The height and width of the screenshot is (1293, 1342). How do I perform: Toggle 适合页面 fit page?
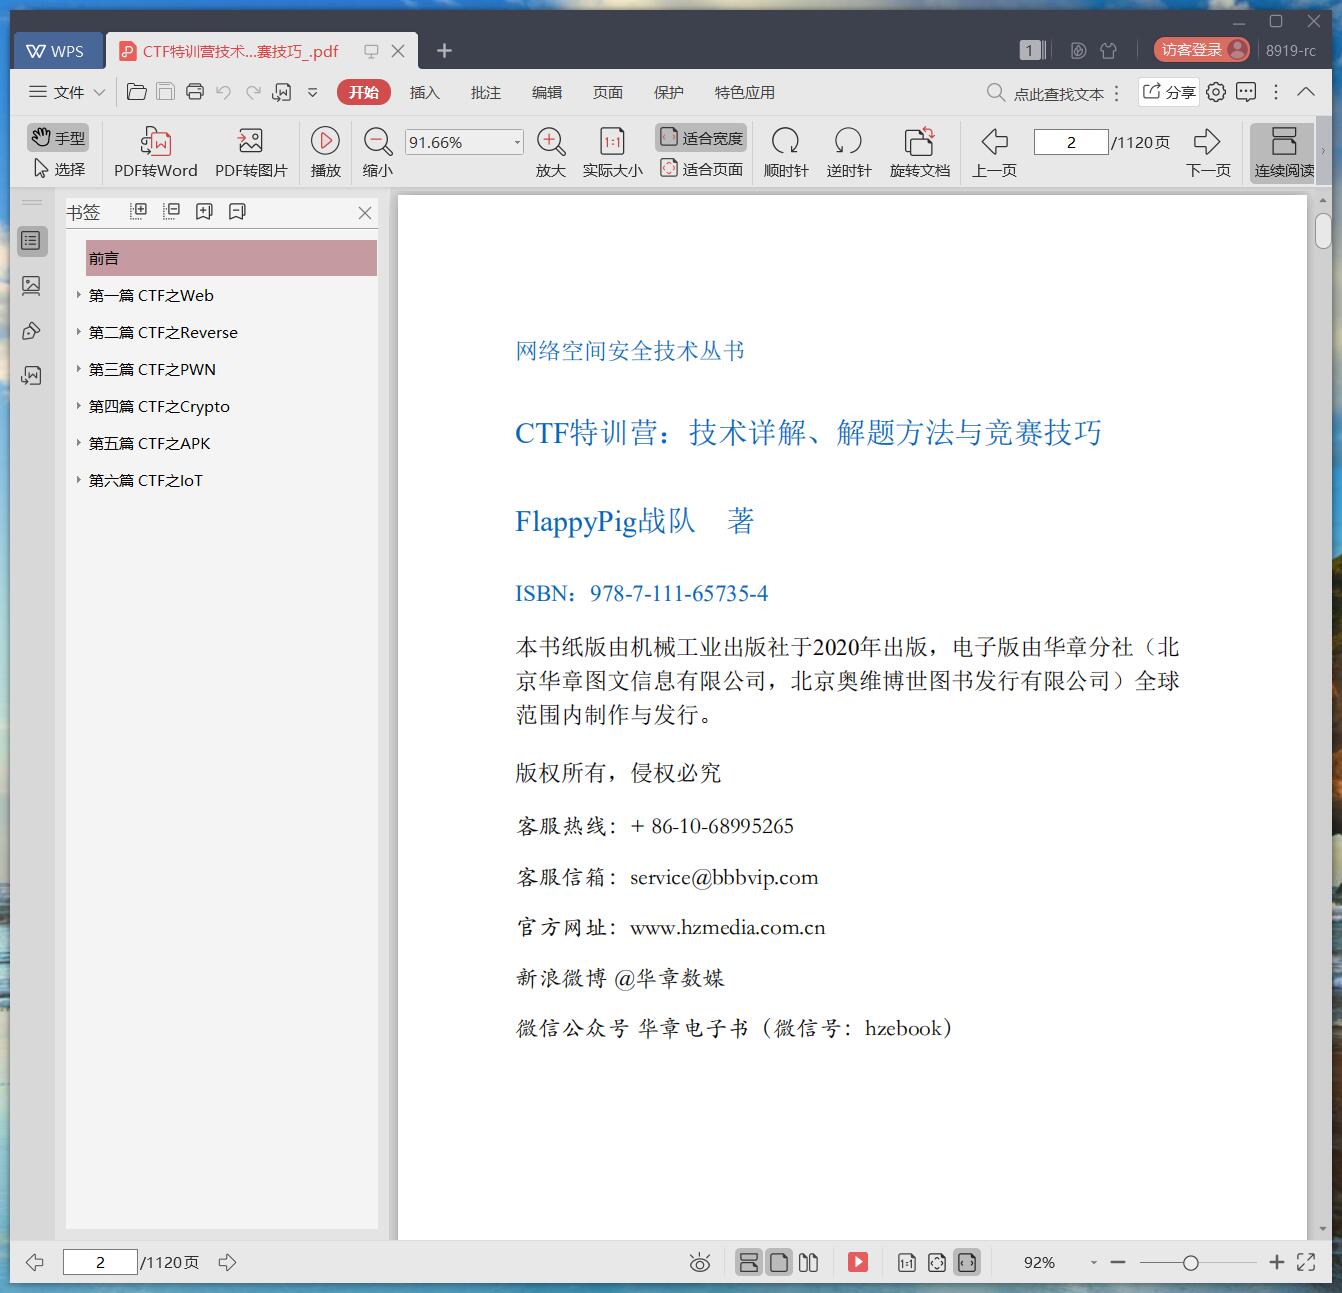pyautogui.click(x=701, y=169)
